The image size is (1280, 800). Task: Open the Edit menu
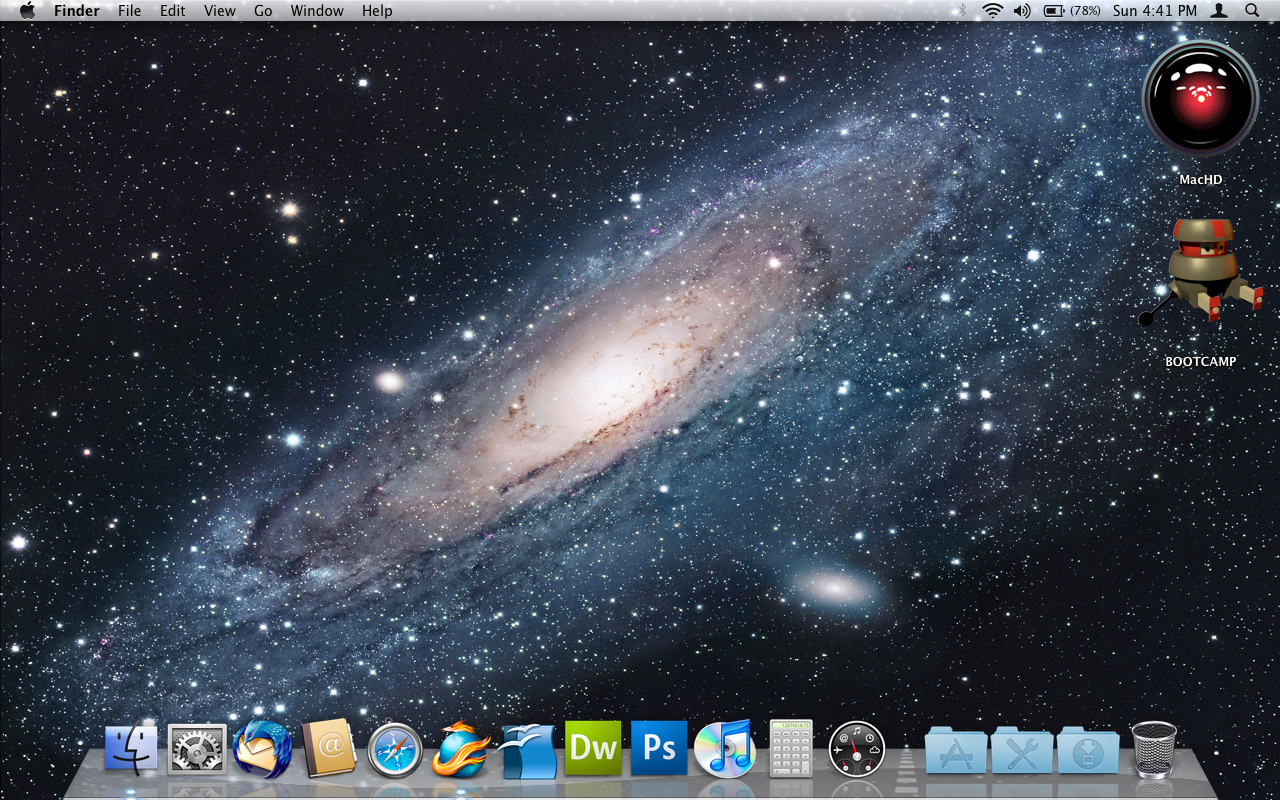tap(173, 11)
